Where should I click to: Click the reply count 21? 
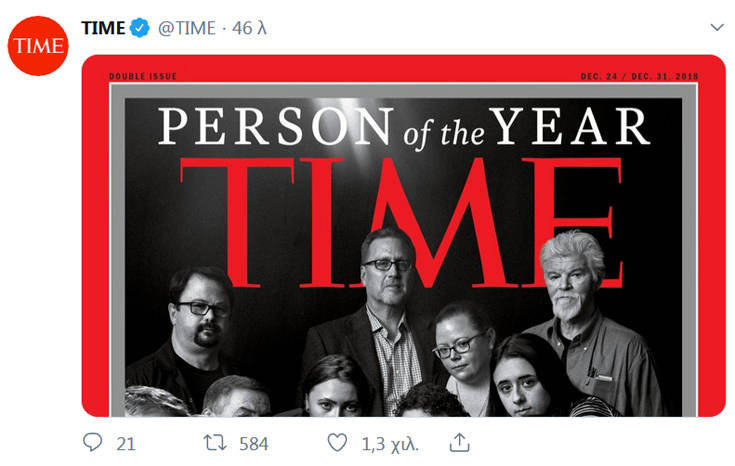125,443
